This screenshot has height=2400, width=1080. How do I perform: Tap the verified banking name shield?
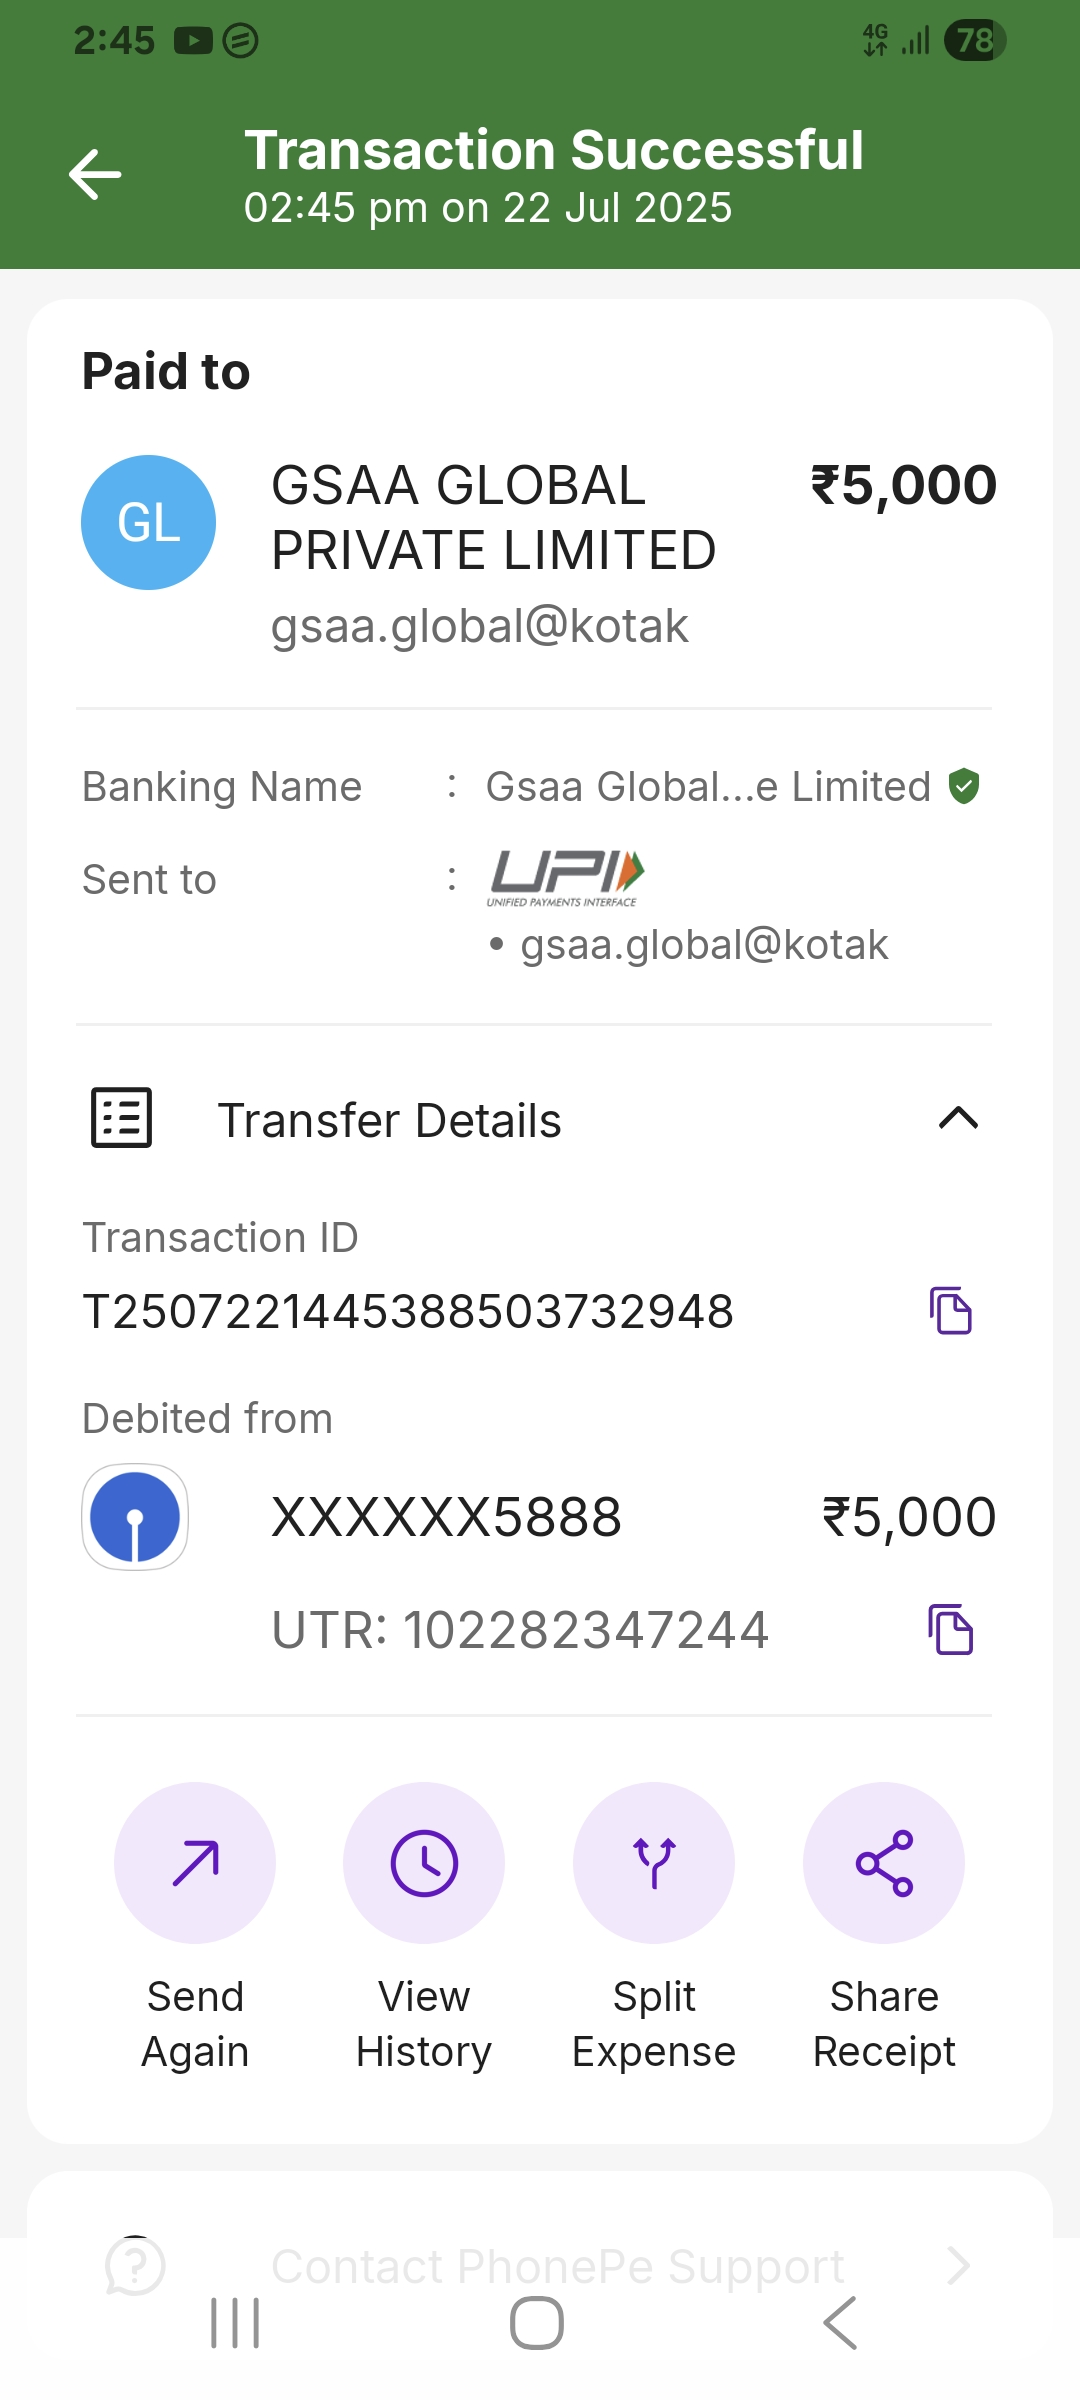[964, 786]
